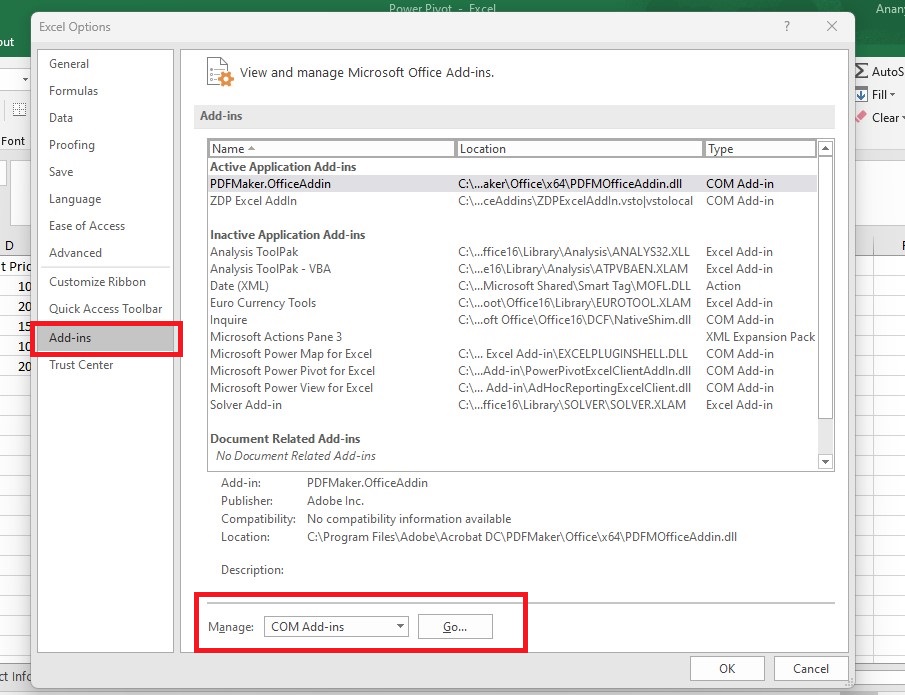This screenshot has height=695, width=905.
Task: Select ZDP Excel AddIn row
Action: point(513,201)
